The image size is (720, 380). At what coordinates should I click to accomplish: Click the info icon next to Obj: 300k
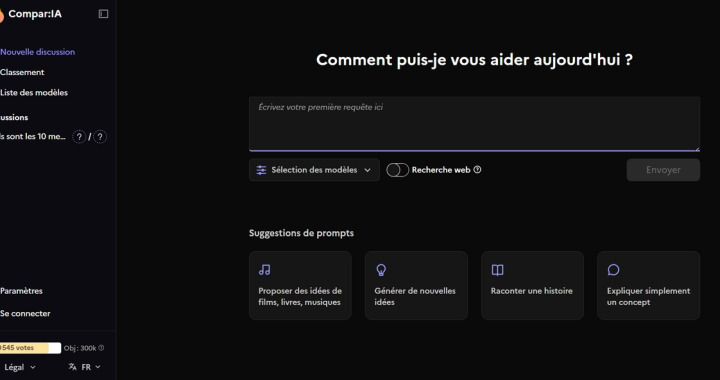point(101,348)
